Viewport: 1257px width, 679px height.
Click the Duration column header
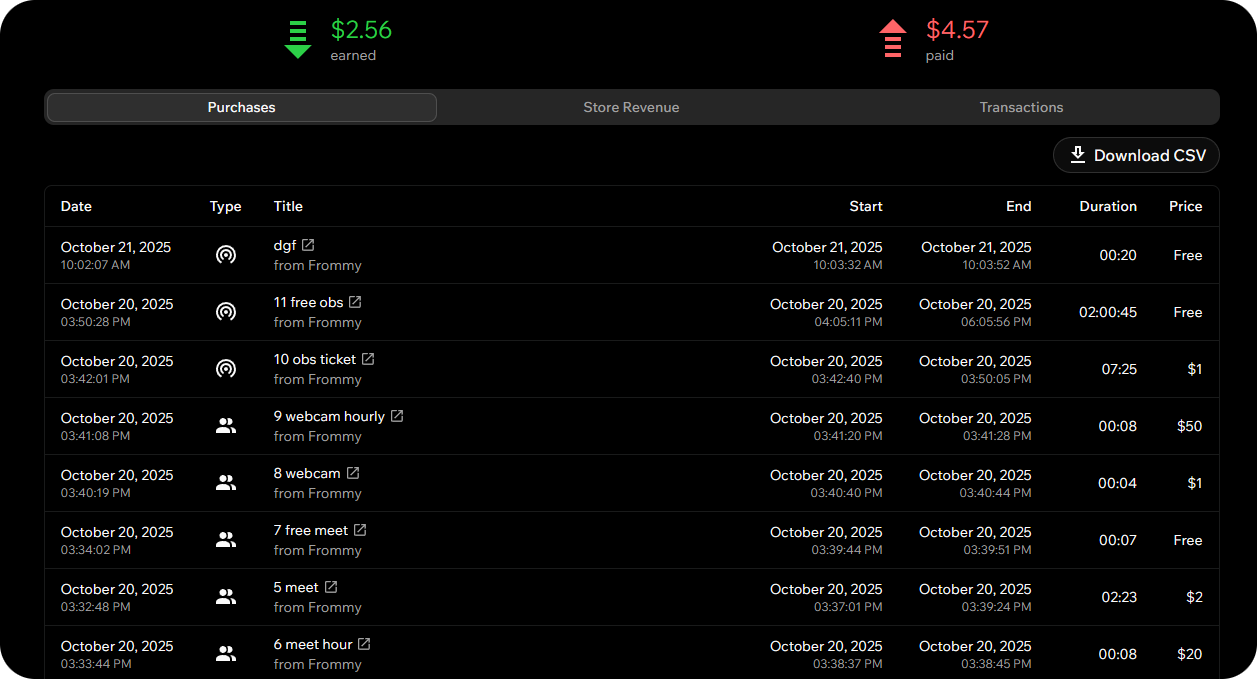tap(1107, 206)
